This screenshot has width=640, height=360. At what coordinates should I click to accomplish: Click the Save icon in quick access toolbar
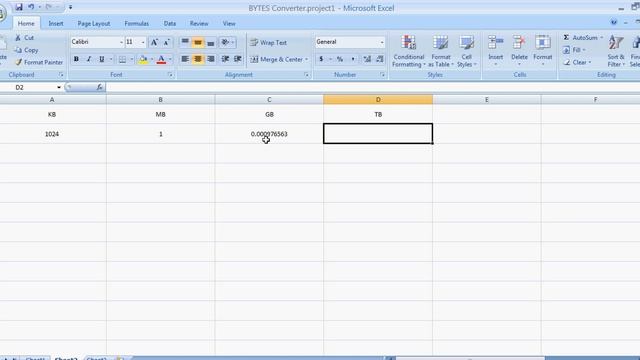(x=19, y=7)
